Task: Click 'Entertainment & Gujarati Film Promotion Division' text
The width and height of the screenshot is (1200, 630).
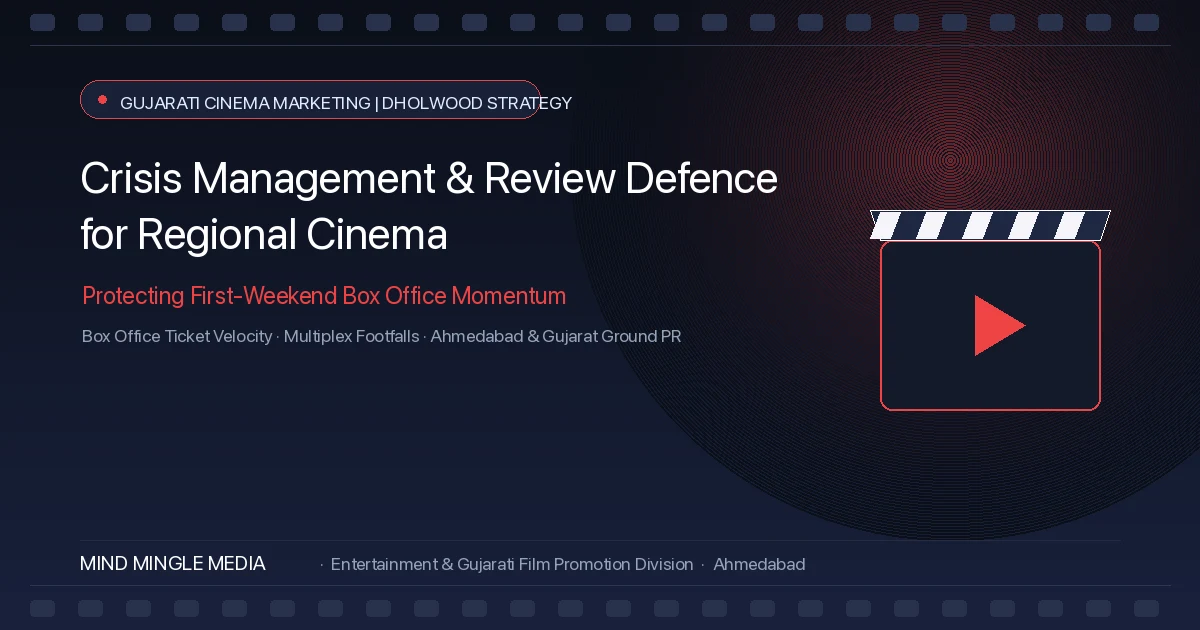Action: (x=512, y=564)
